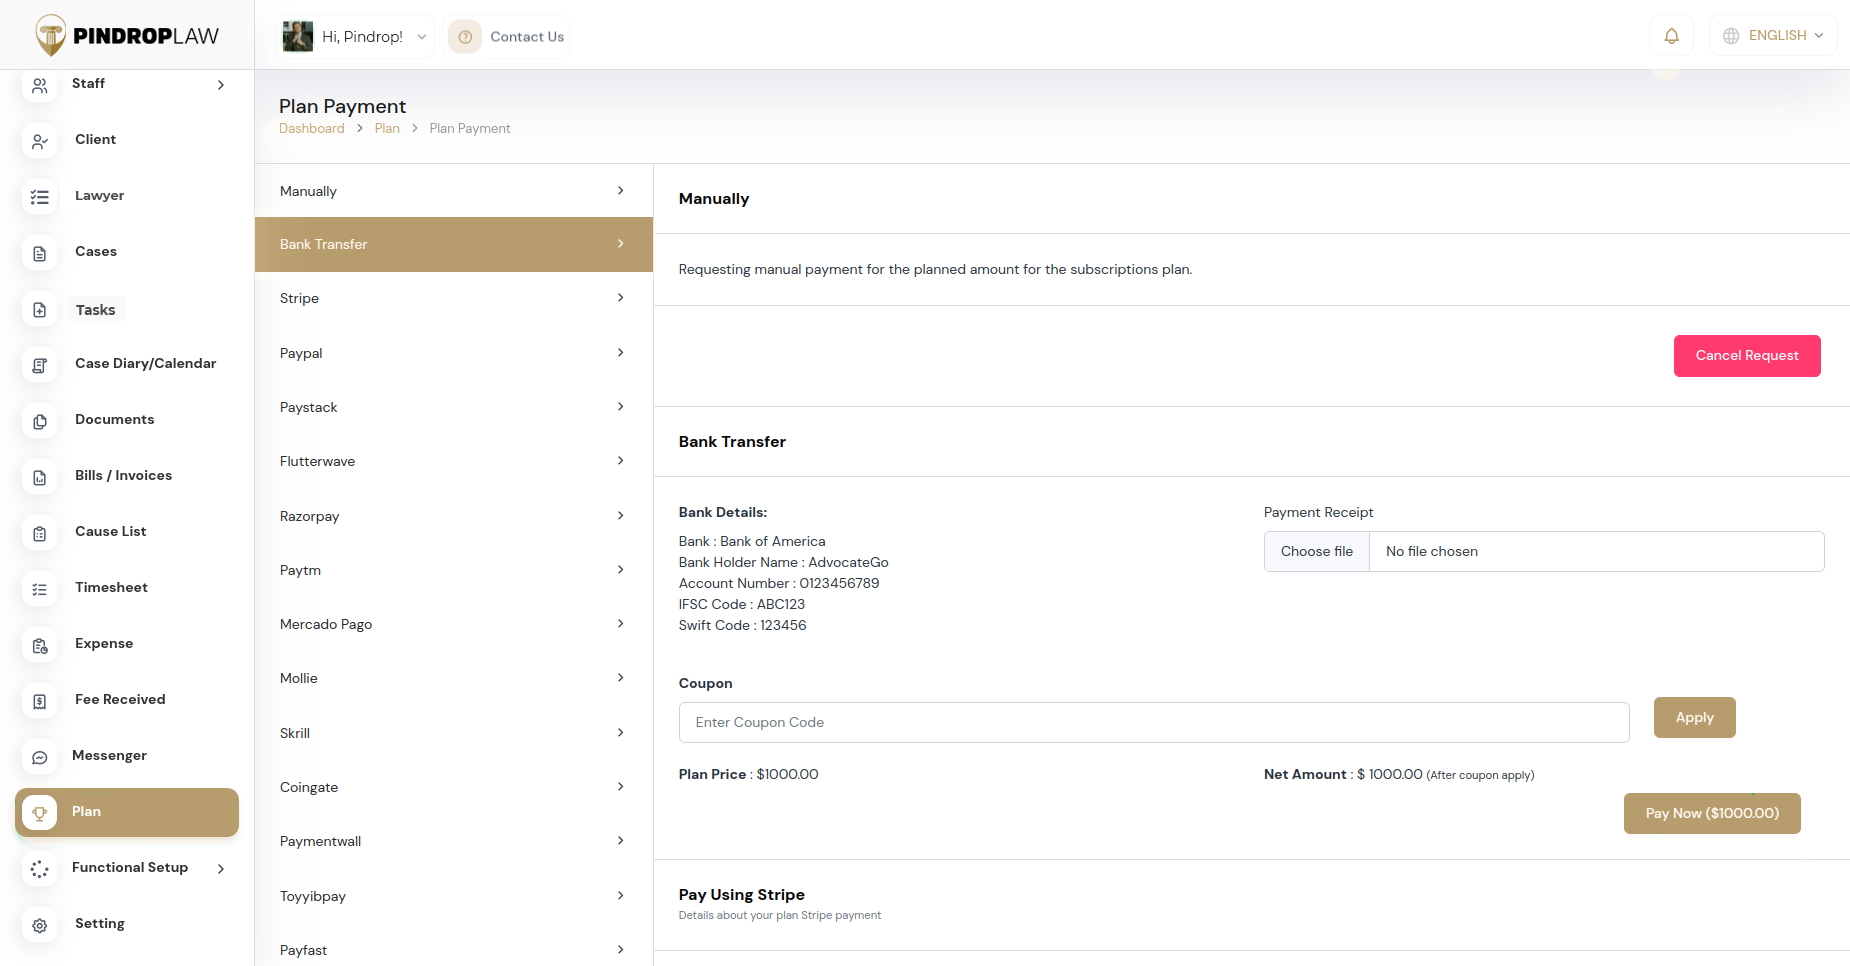Click the Cause List clipboard icon
The width and height of the screenshot is (1850, 966).
point(39,534)
